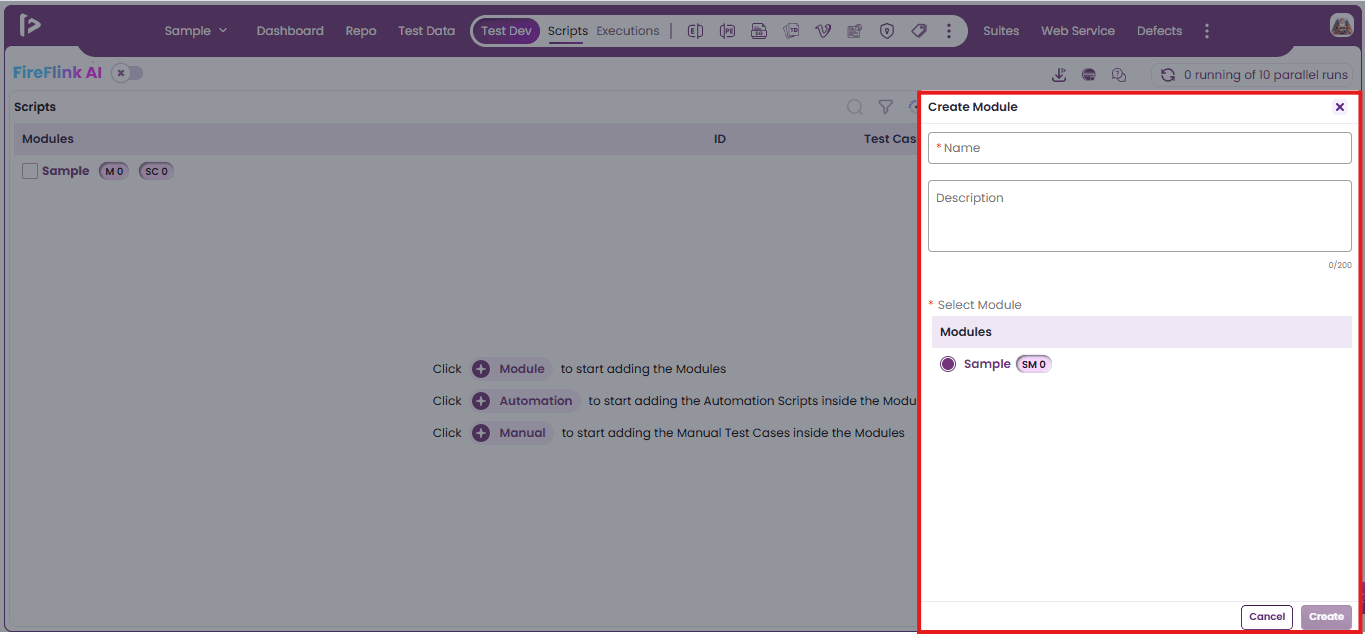Click the Sample label in Select Module list
1365x635 pixels.
987,364
